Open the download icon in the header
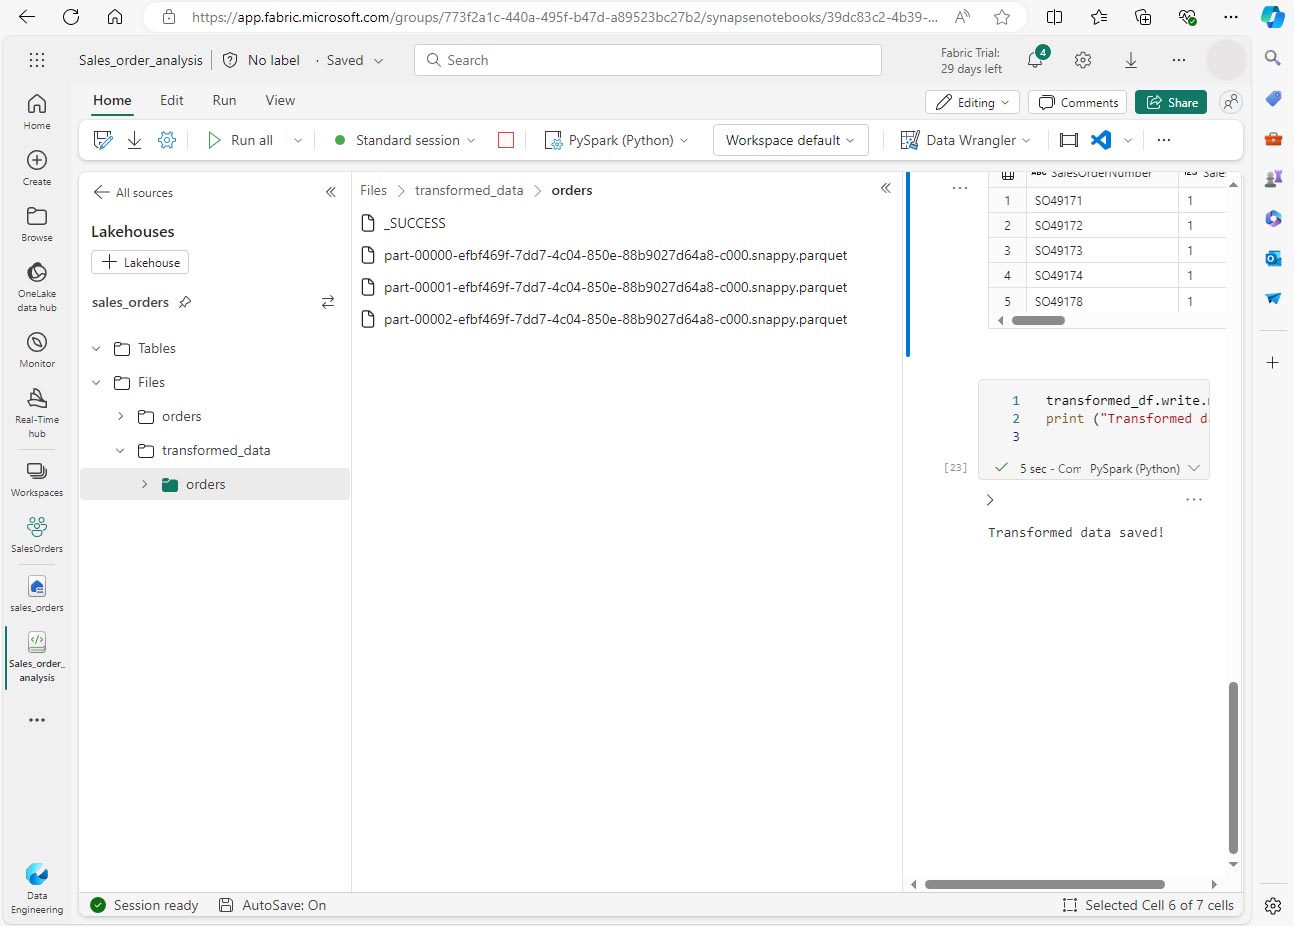The width and height of the screenshot is (1294, 926). tap(1131, 60)
